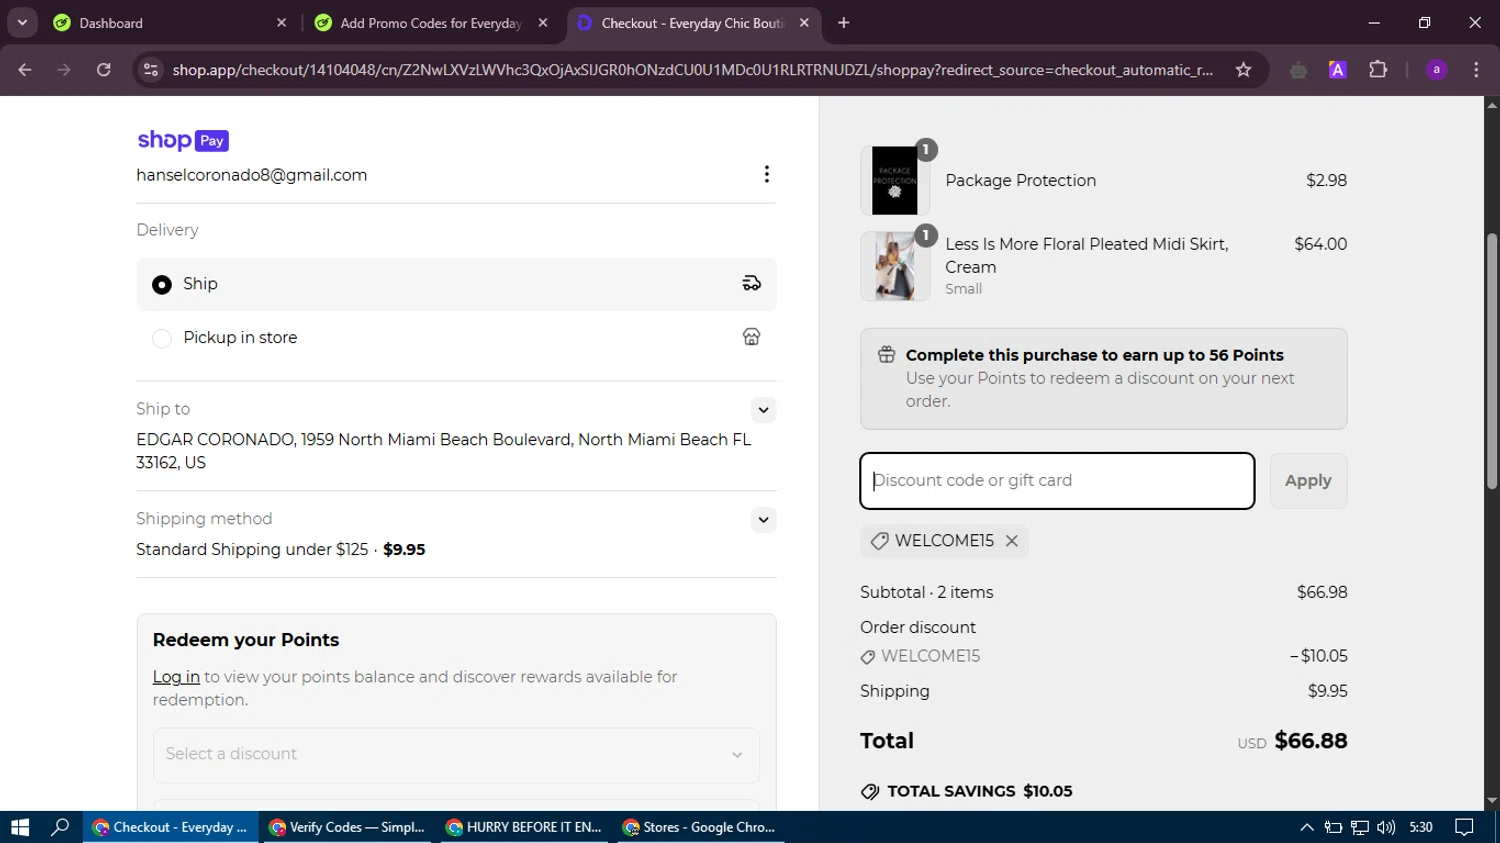Screen dimensions: 1500x843
Task: Click the Subtotal · 2 items label
Action: [927, 593]
